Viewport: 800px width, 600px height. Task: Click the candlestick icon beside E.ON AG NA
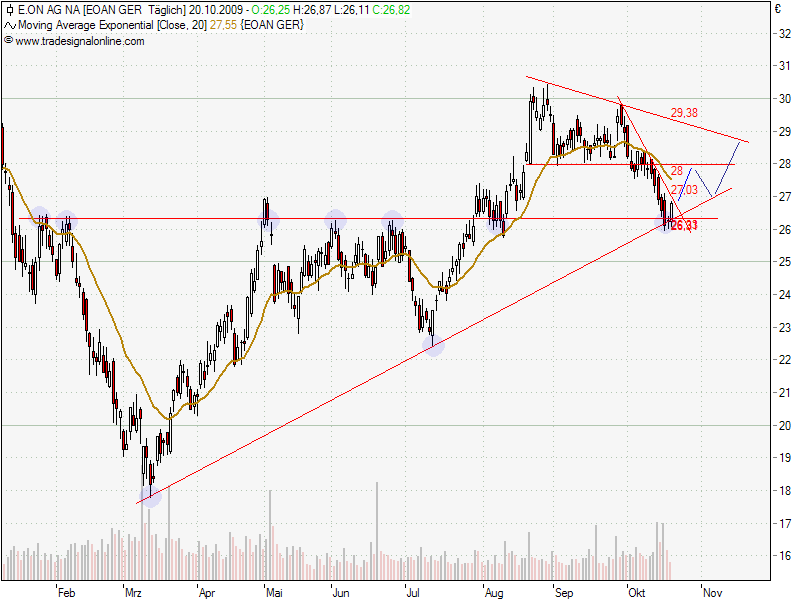point(9,10)
